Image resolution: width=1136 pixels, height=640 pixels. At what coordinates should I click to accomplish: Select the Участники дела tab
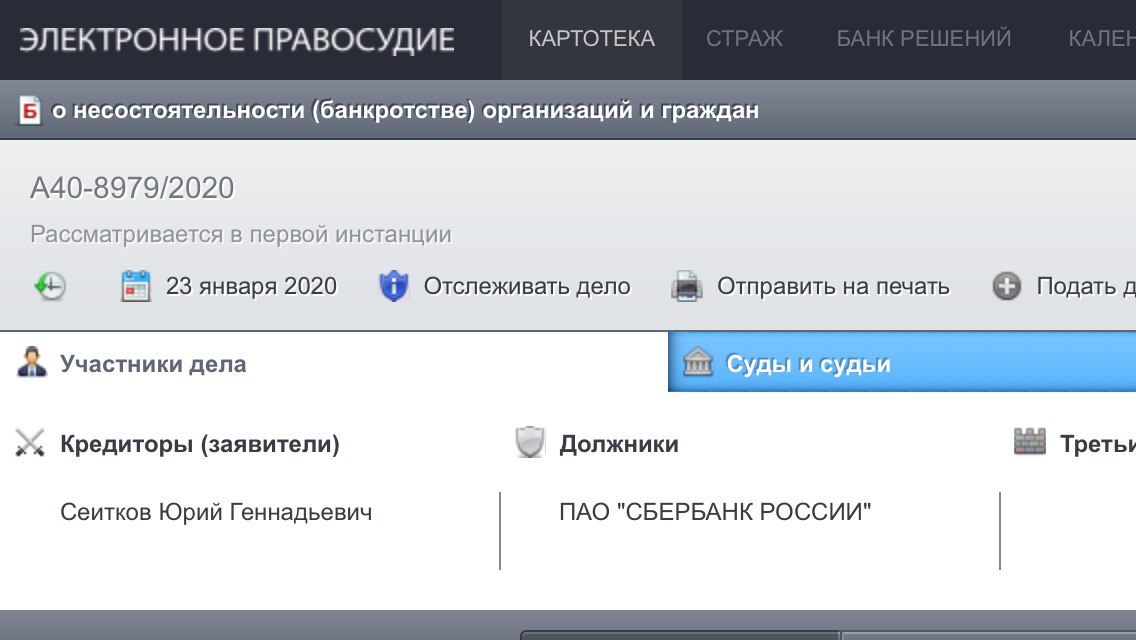153,364
